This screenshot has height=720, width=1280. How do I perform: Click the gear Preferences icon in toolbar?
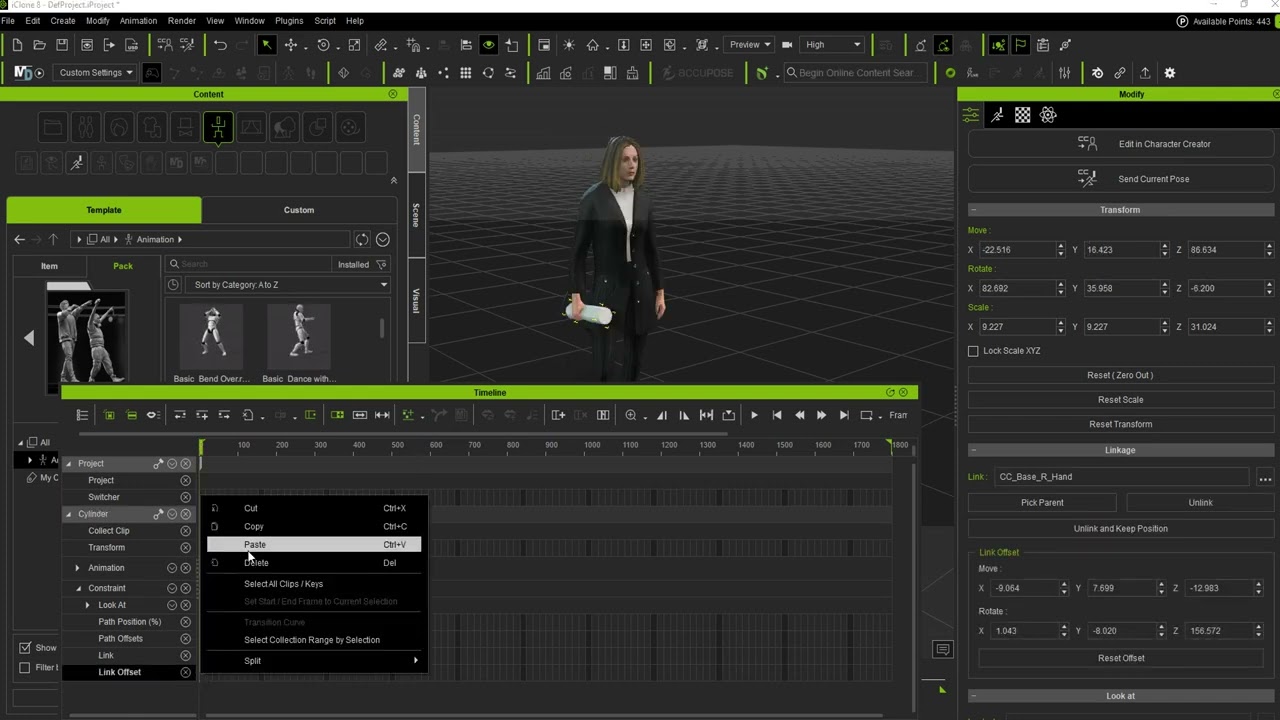pos(1169,73)
